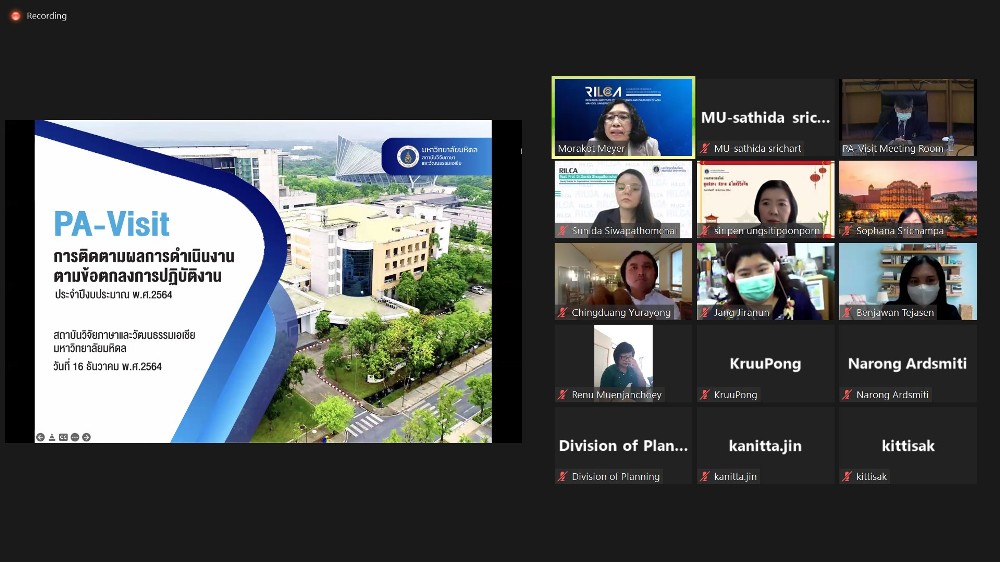
Task: Click muted mic icon on KruuPong tile
Action: click(705, 395)
